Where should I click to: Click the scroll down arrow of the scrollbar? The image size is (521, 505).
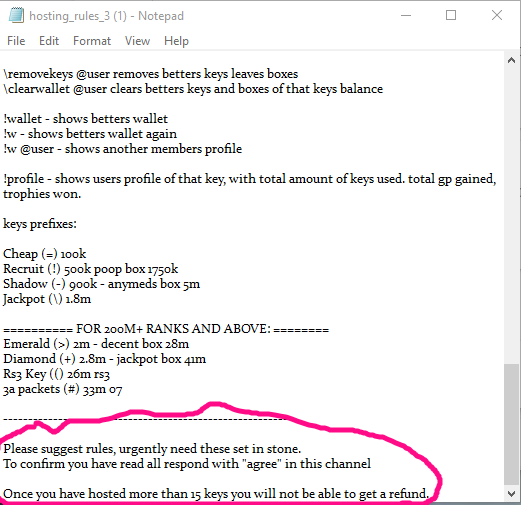pyautogui.click(x=511, y=493)
